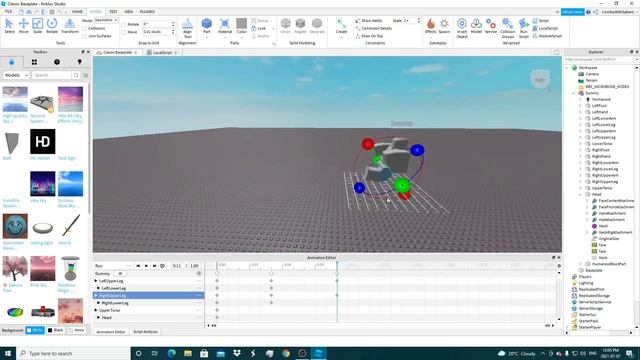Insert a LocalScript from Advanced section
Image resolution: width=640 pixels, height=360 pixels.
[545, 28]
